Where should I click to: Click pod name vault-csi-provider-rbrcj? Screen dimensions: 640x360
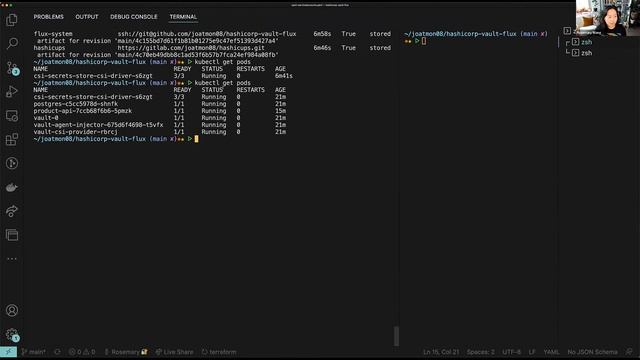point(76,132)
